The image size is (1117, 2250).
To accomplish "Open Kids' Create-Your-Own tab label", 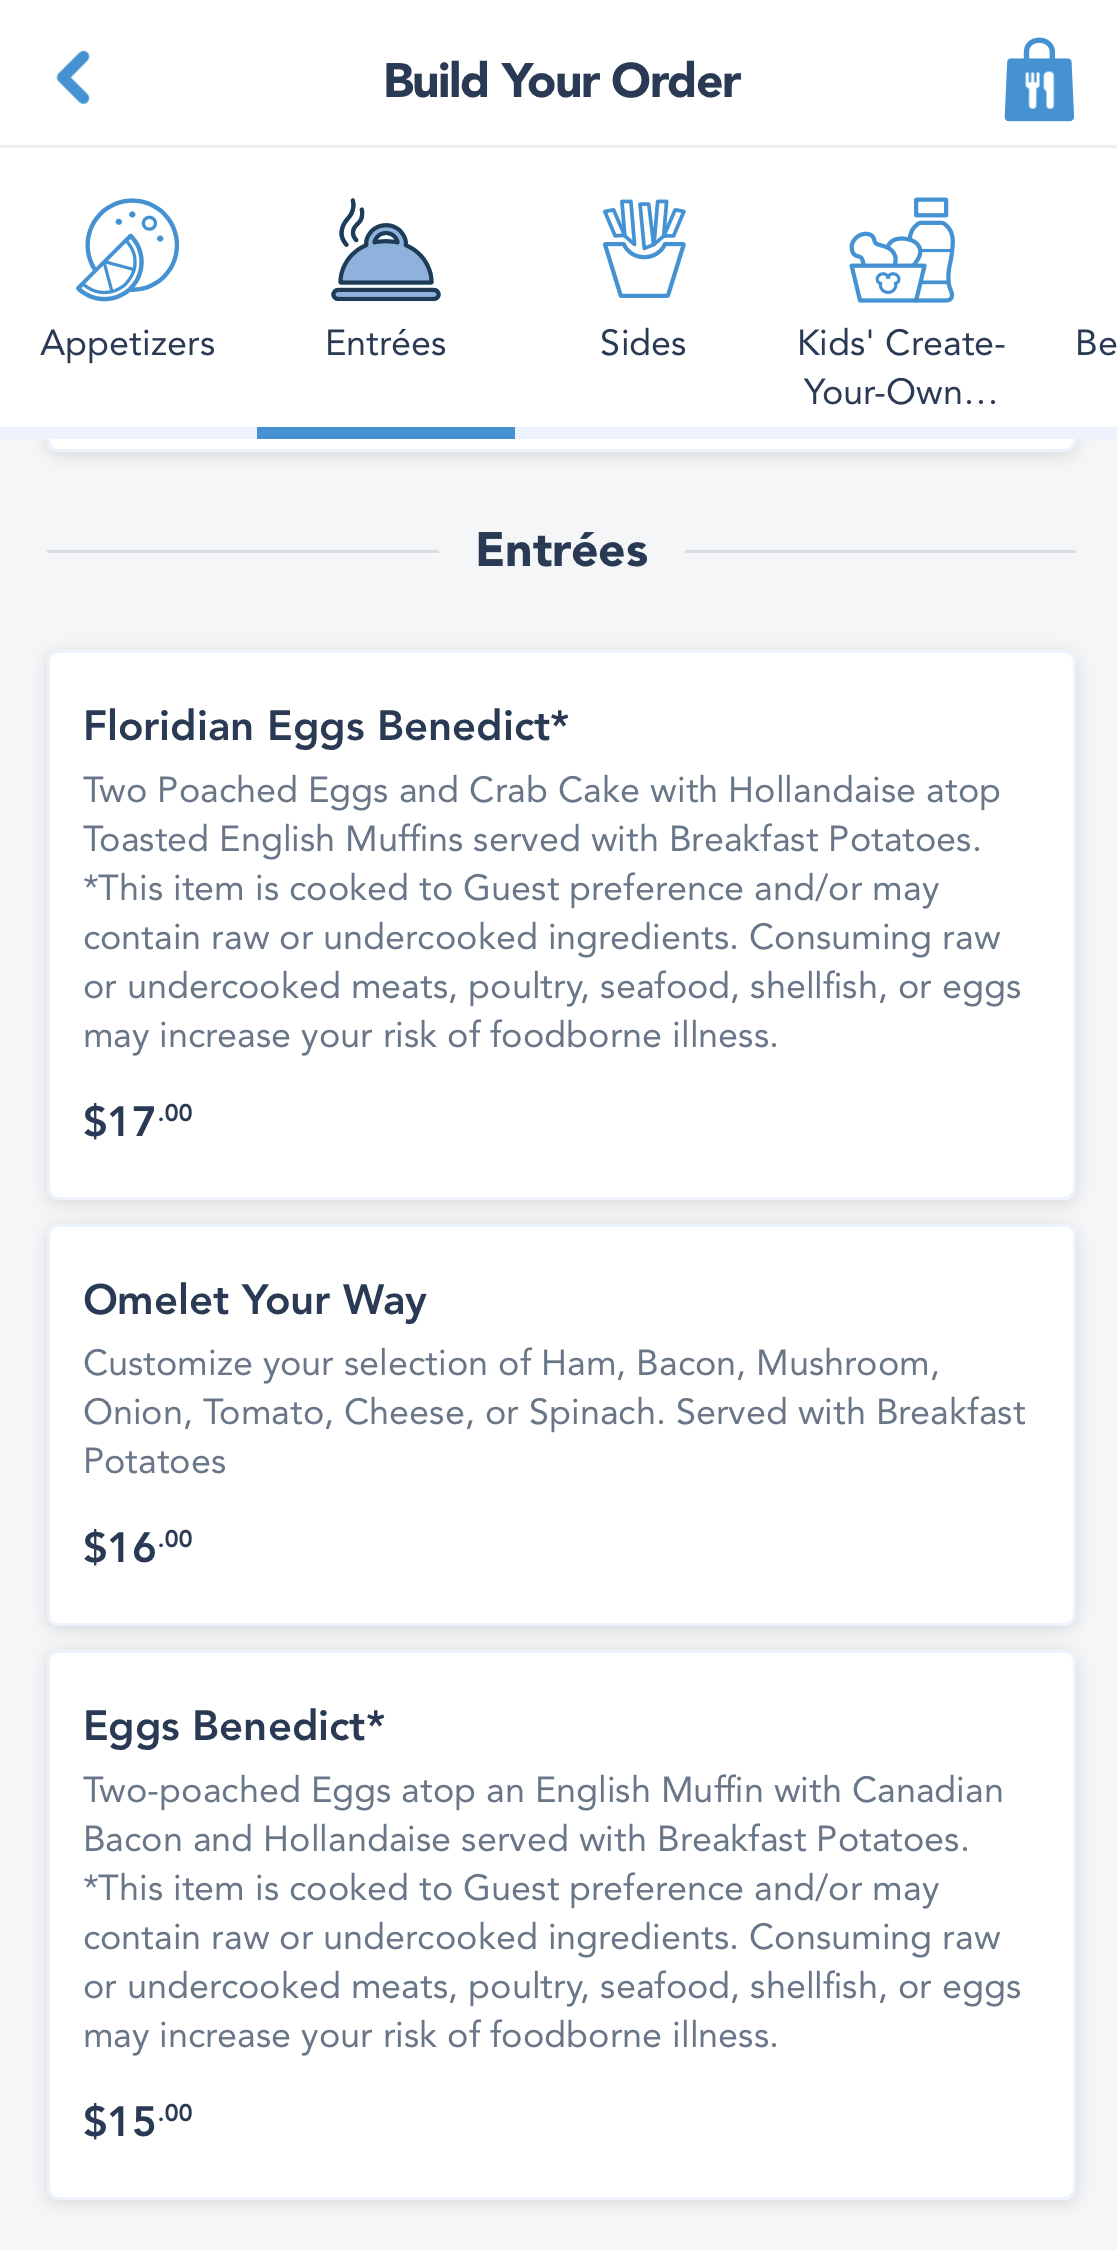I will pyautogui.click(x=901, y=367).
